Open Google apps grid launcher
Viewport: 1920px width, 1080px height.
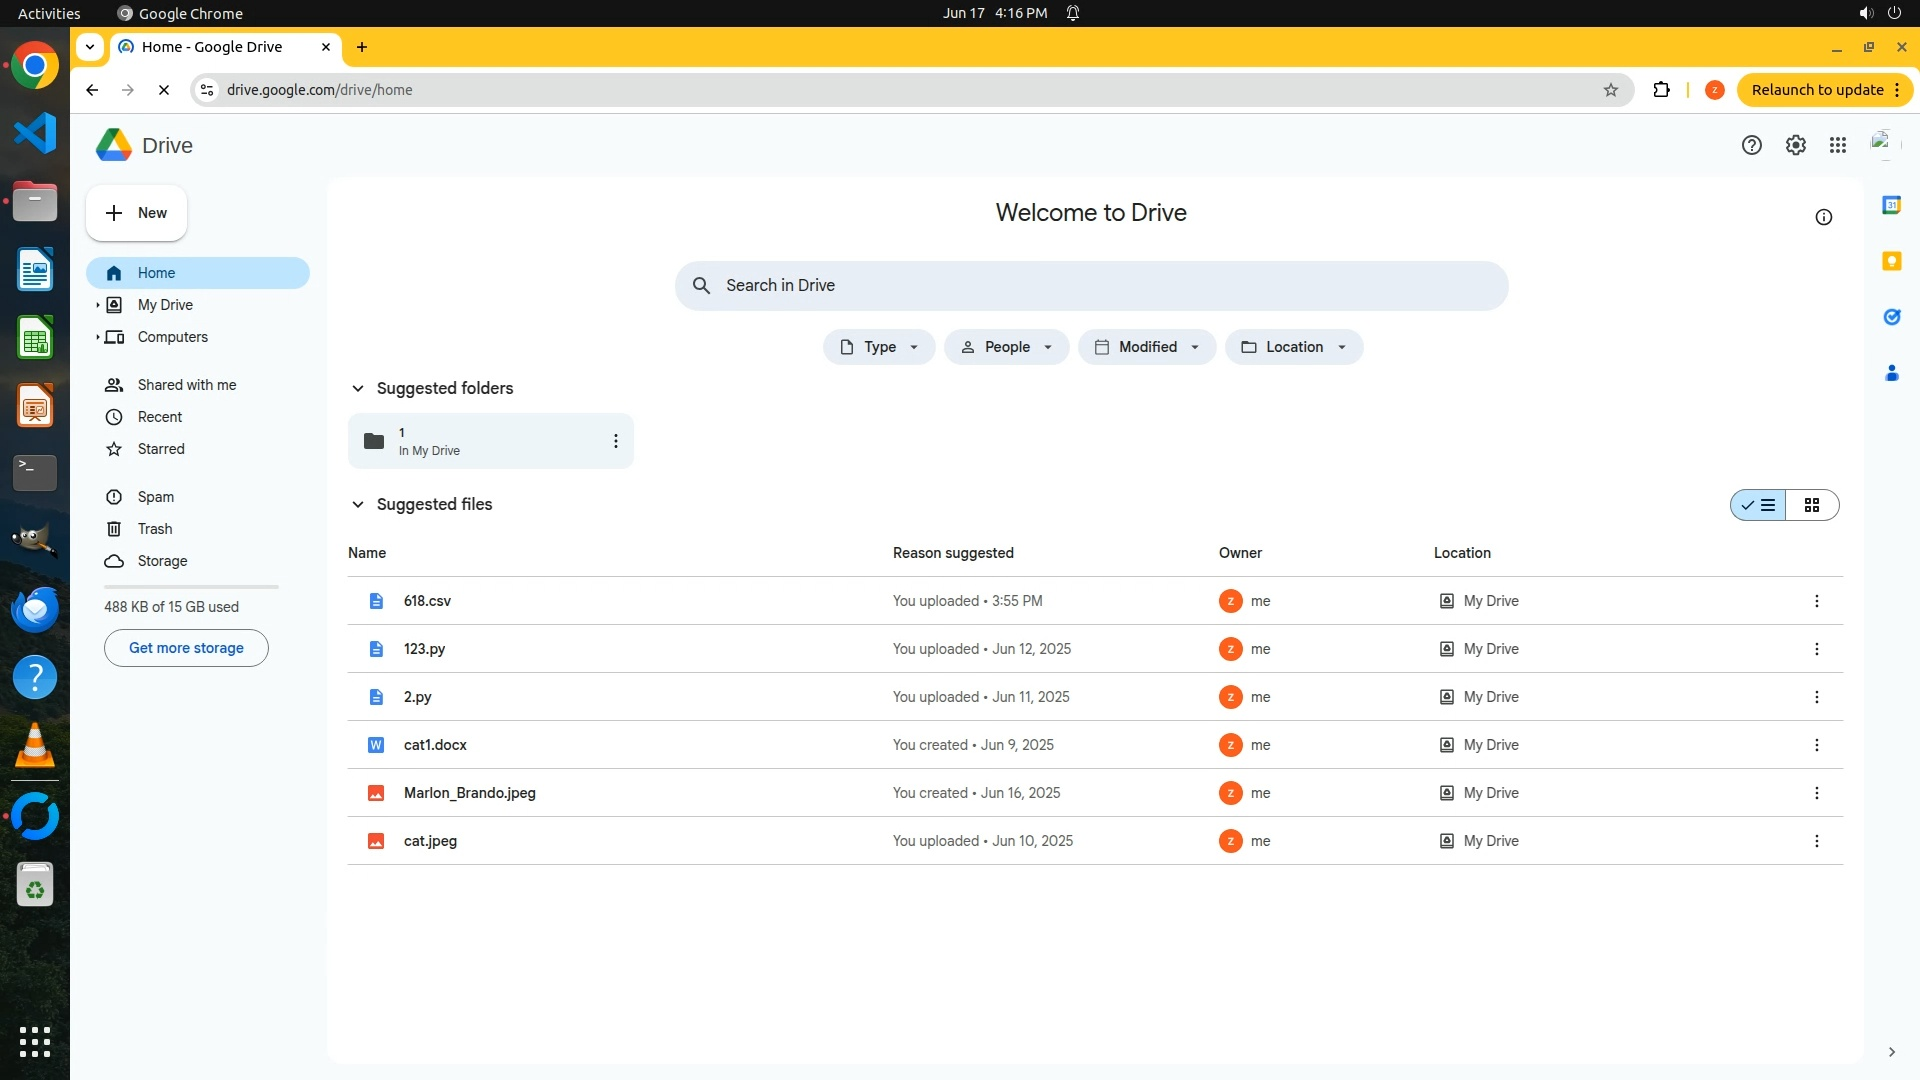(x=1838, y=146)
